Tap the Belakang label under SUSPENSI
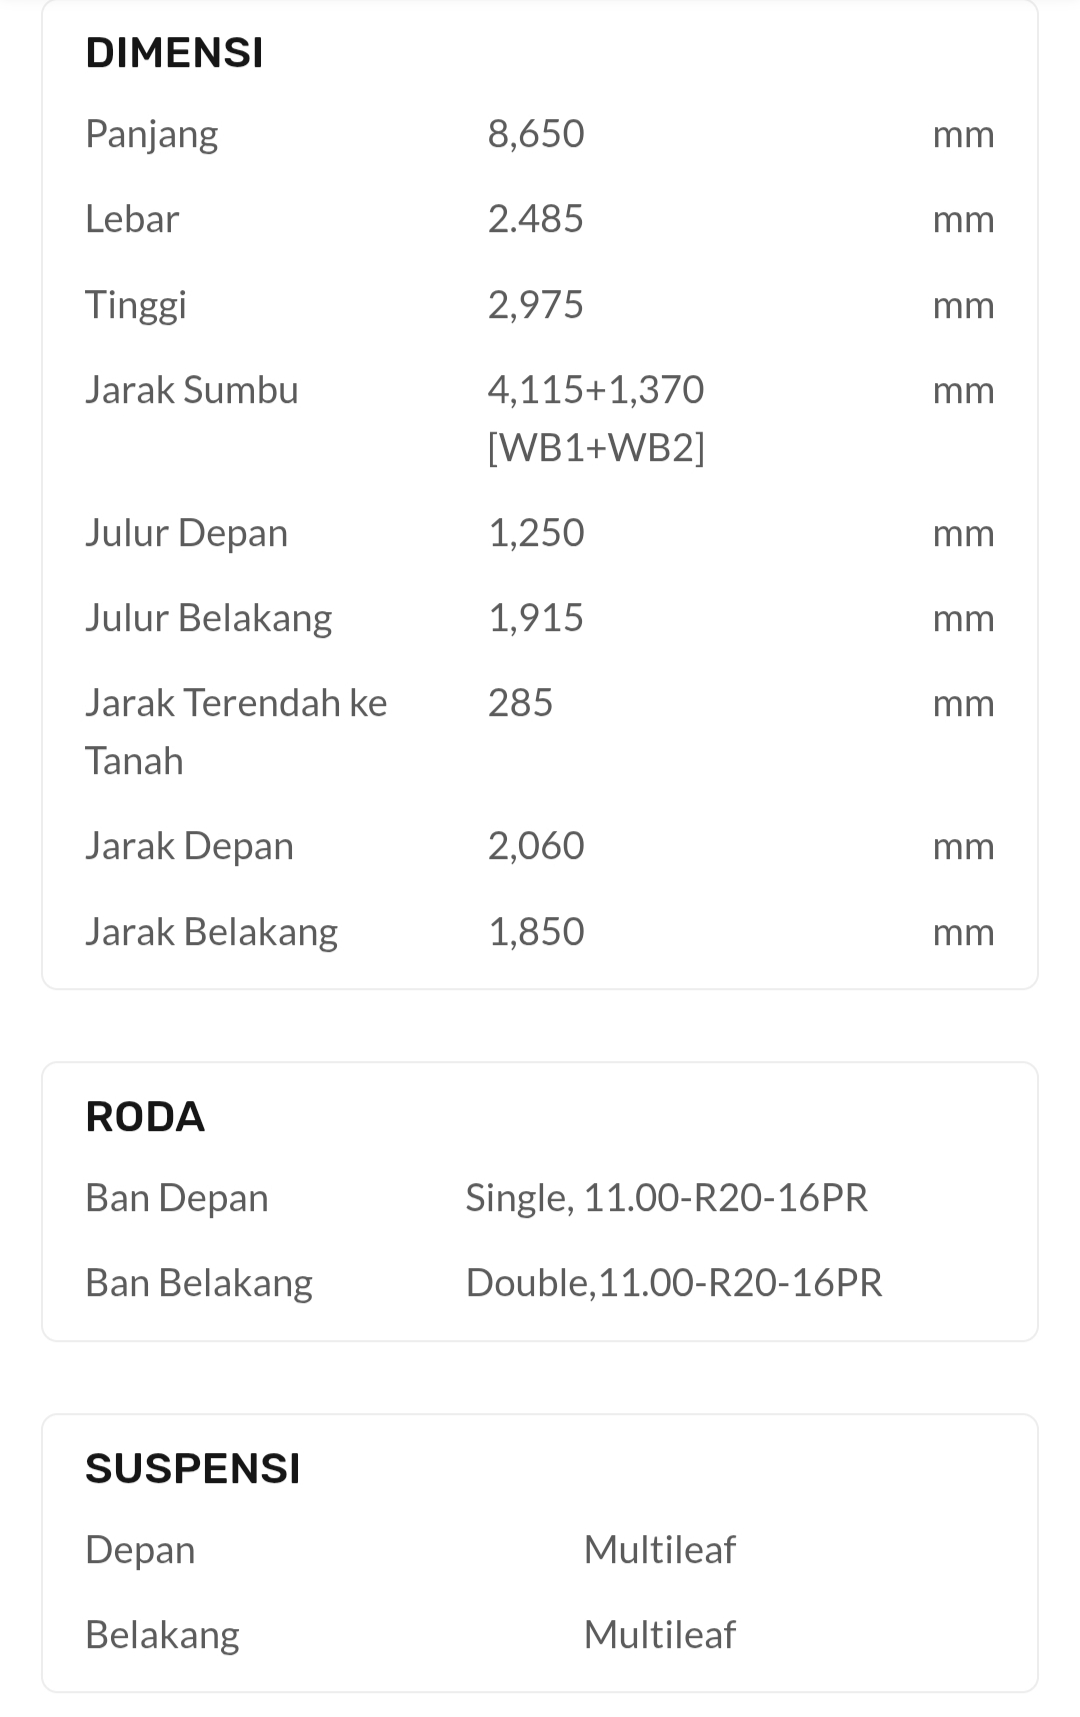 coord(162,1635)
